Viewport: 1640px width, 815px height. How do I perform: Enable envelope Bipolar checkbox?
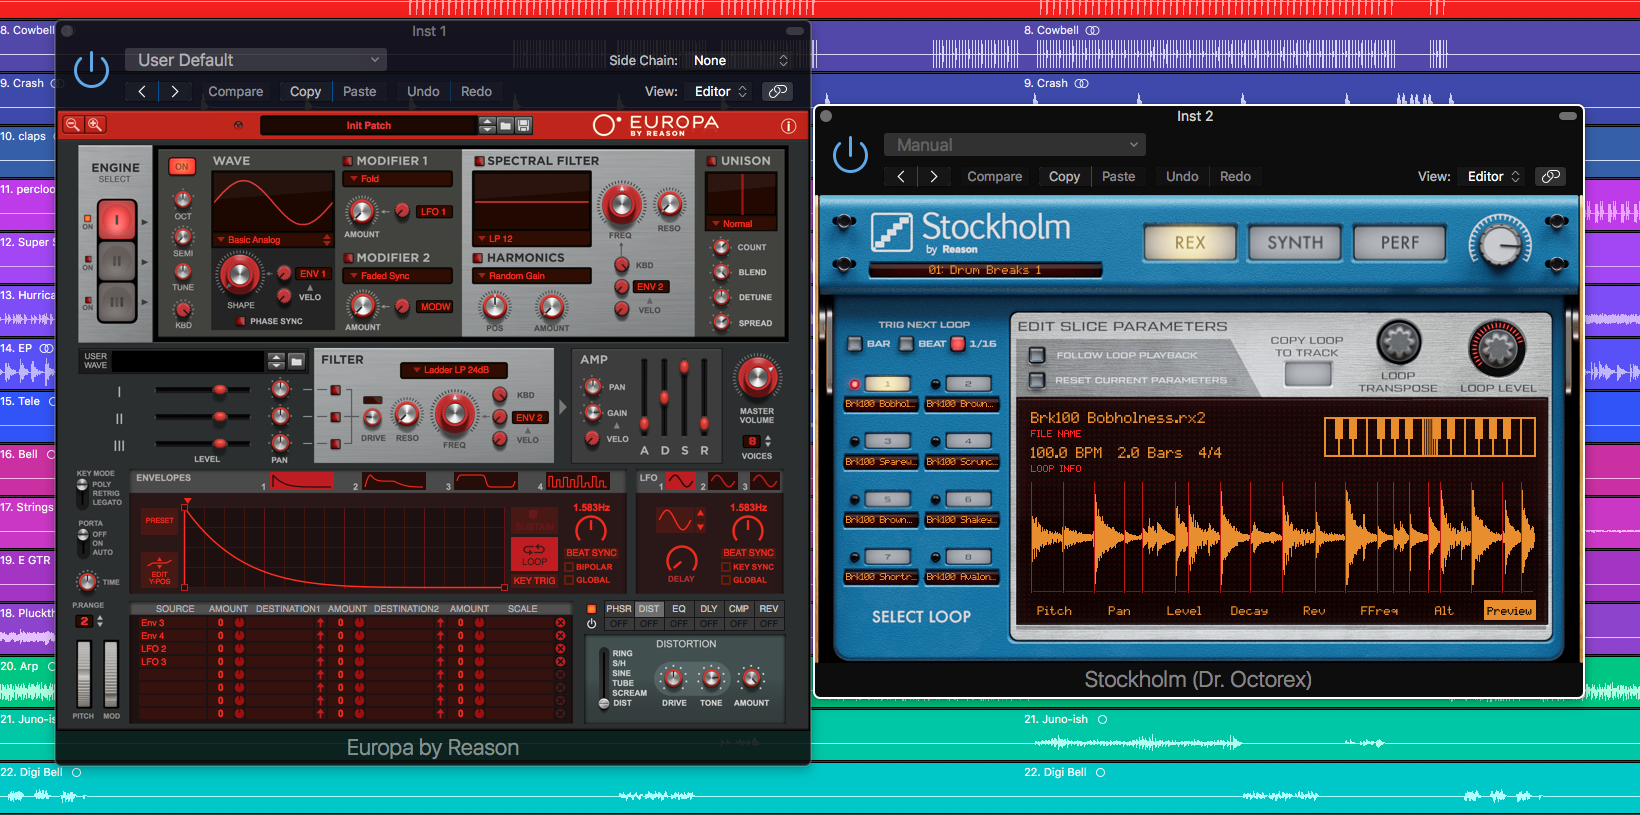point(569,567)
